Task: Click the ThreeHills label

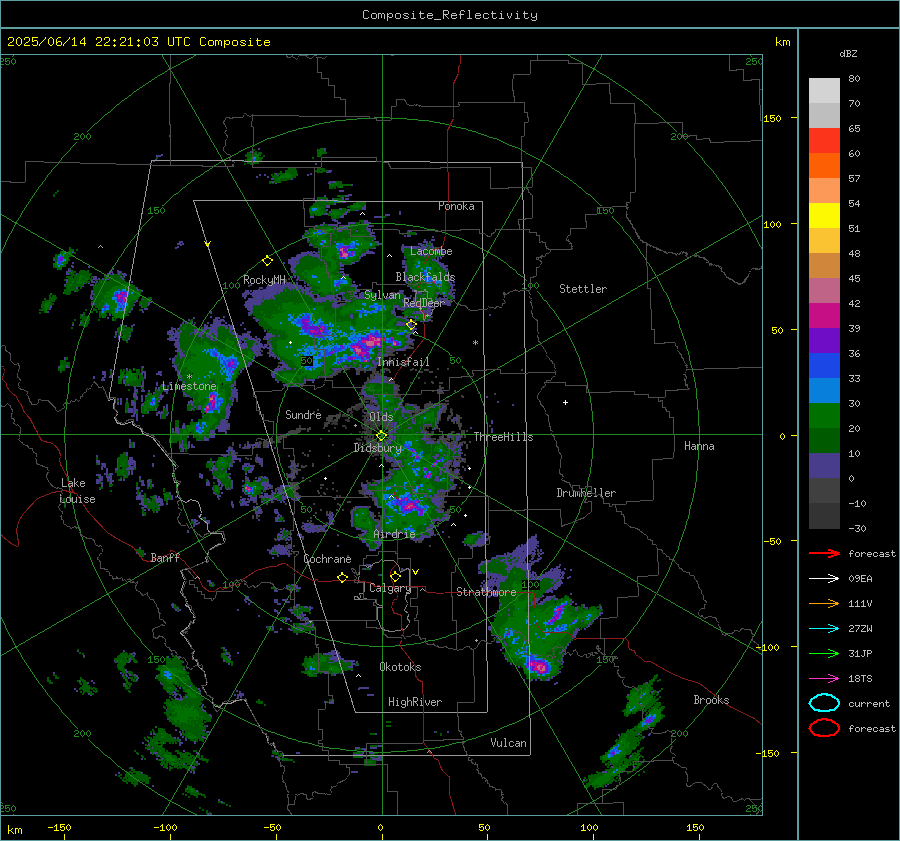Action: 503,437
